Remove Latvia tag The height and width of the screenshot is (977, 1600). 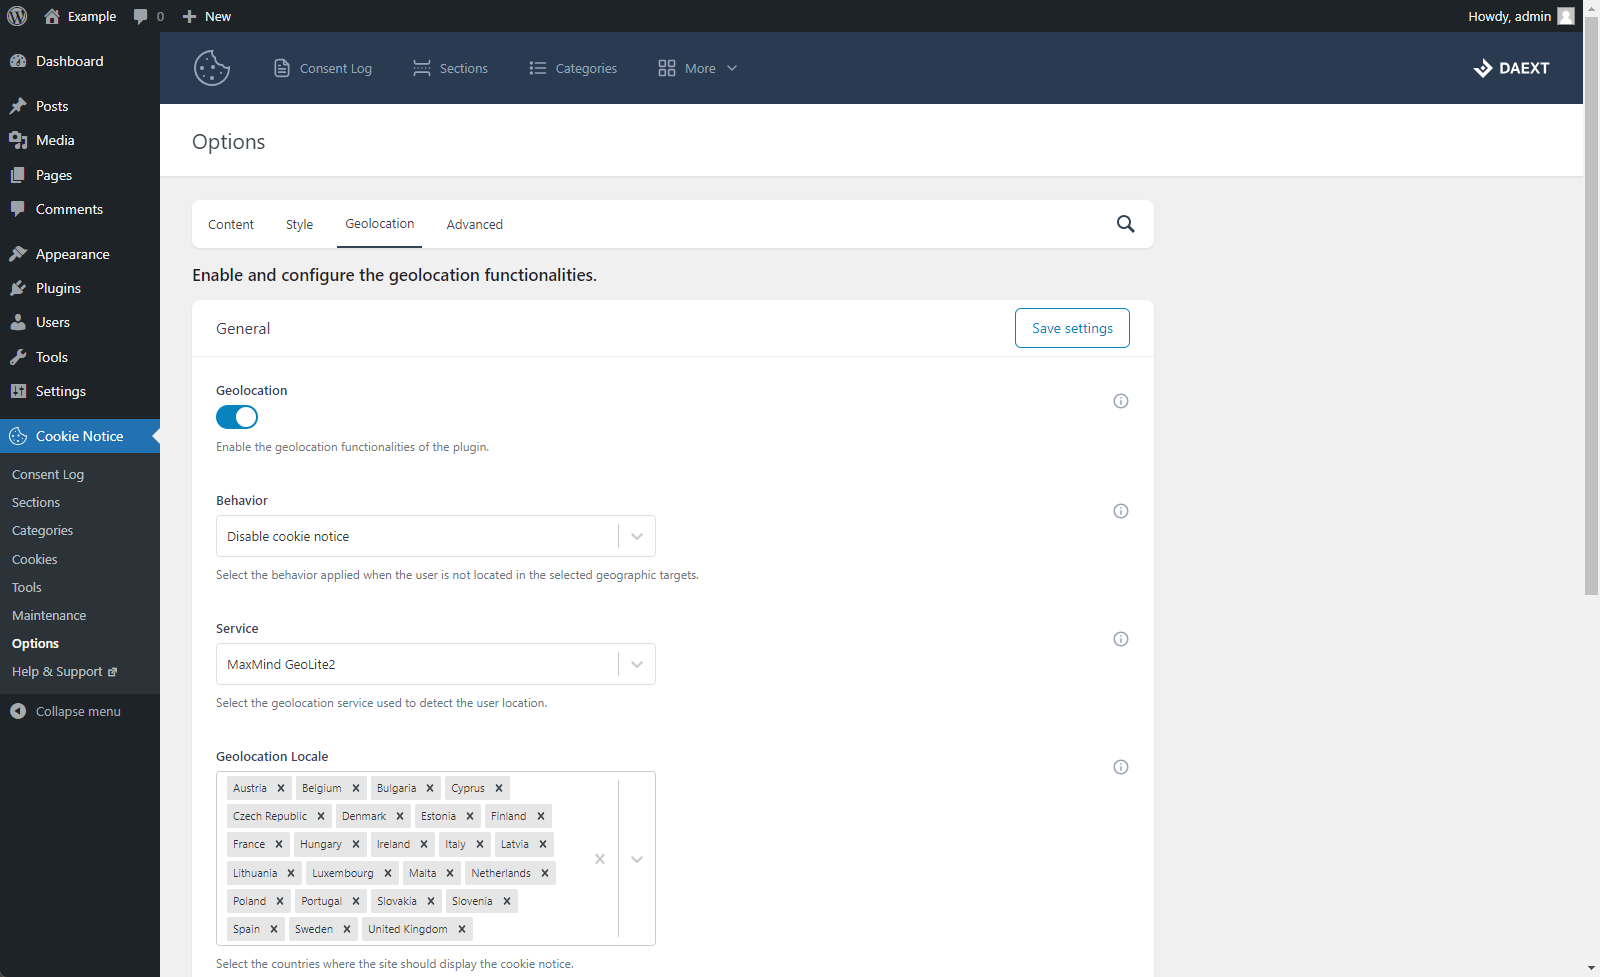543,844
